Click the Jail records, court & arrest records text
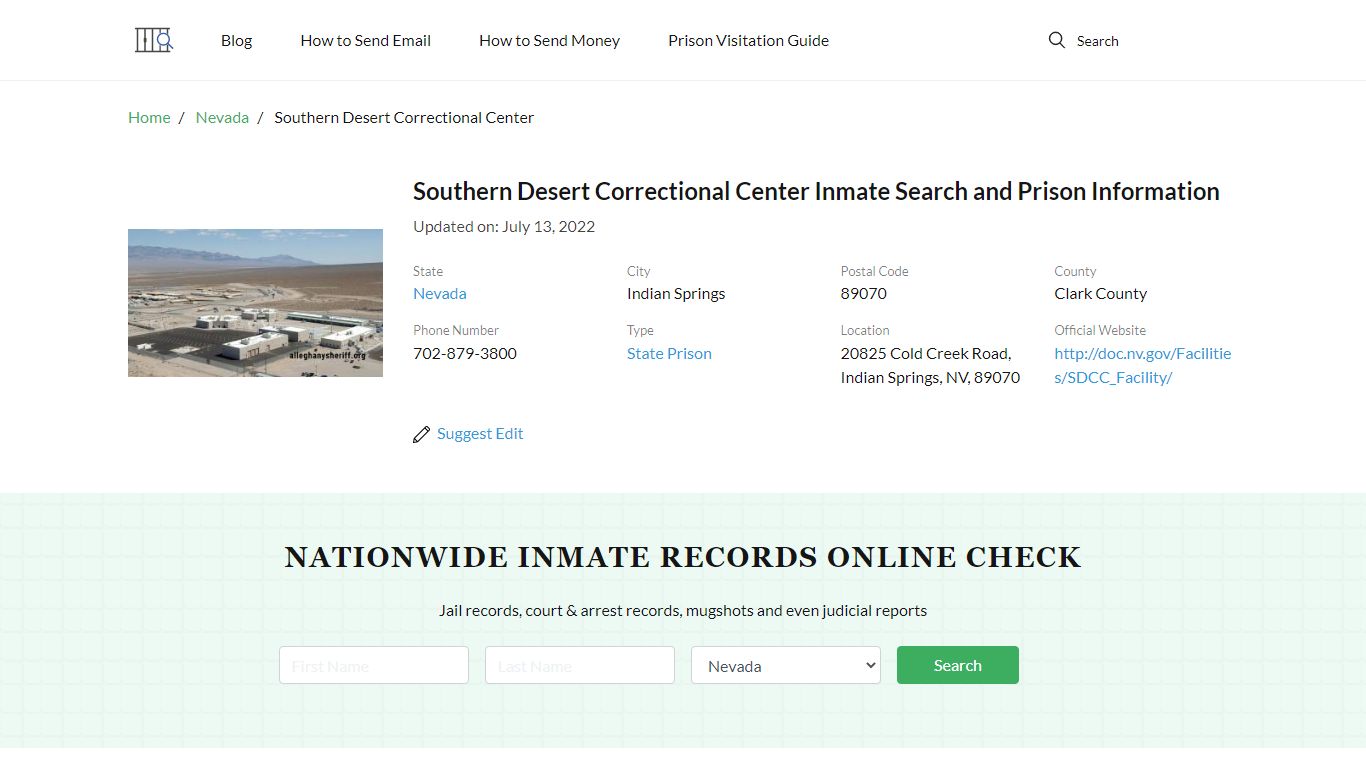 pos(683,610)
